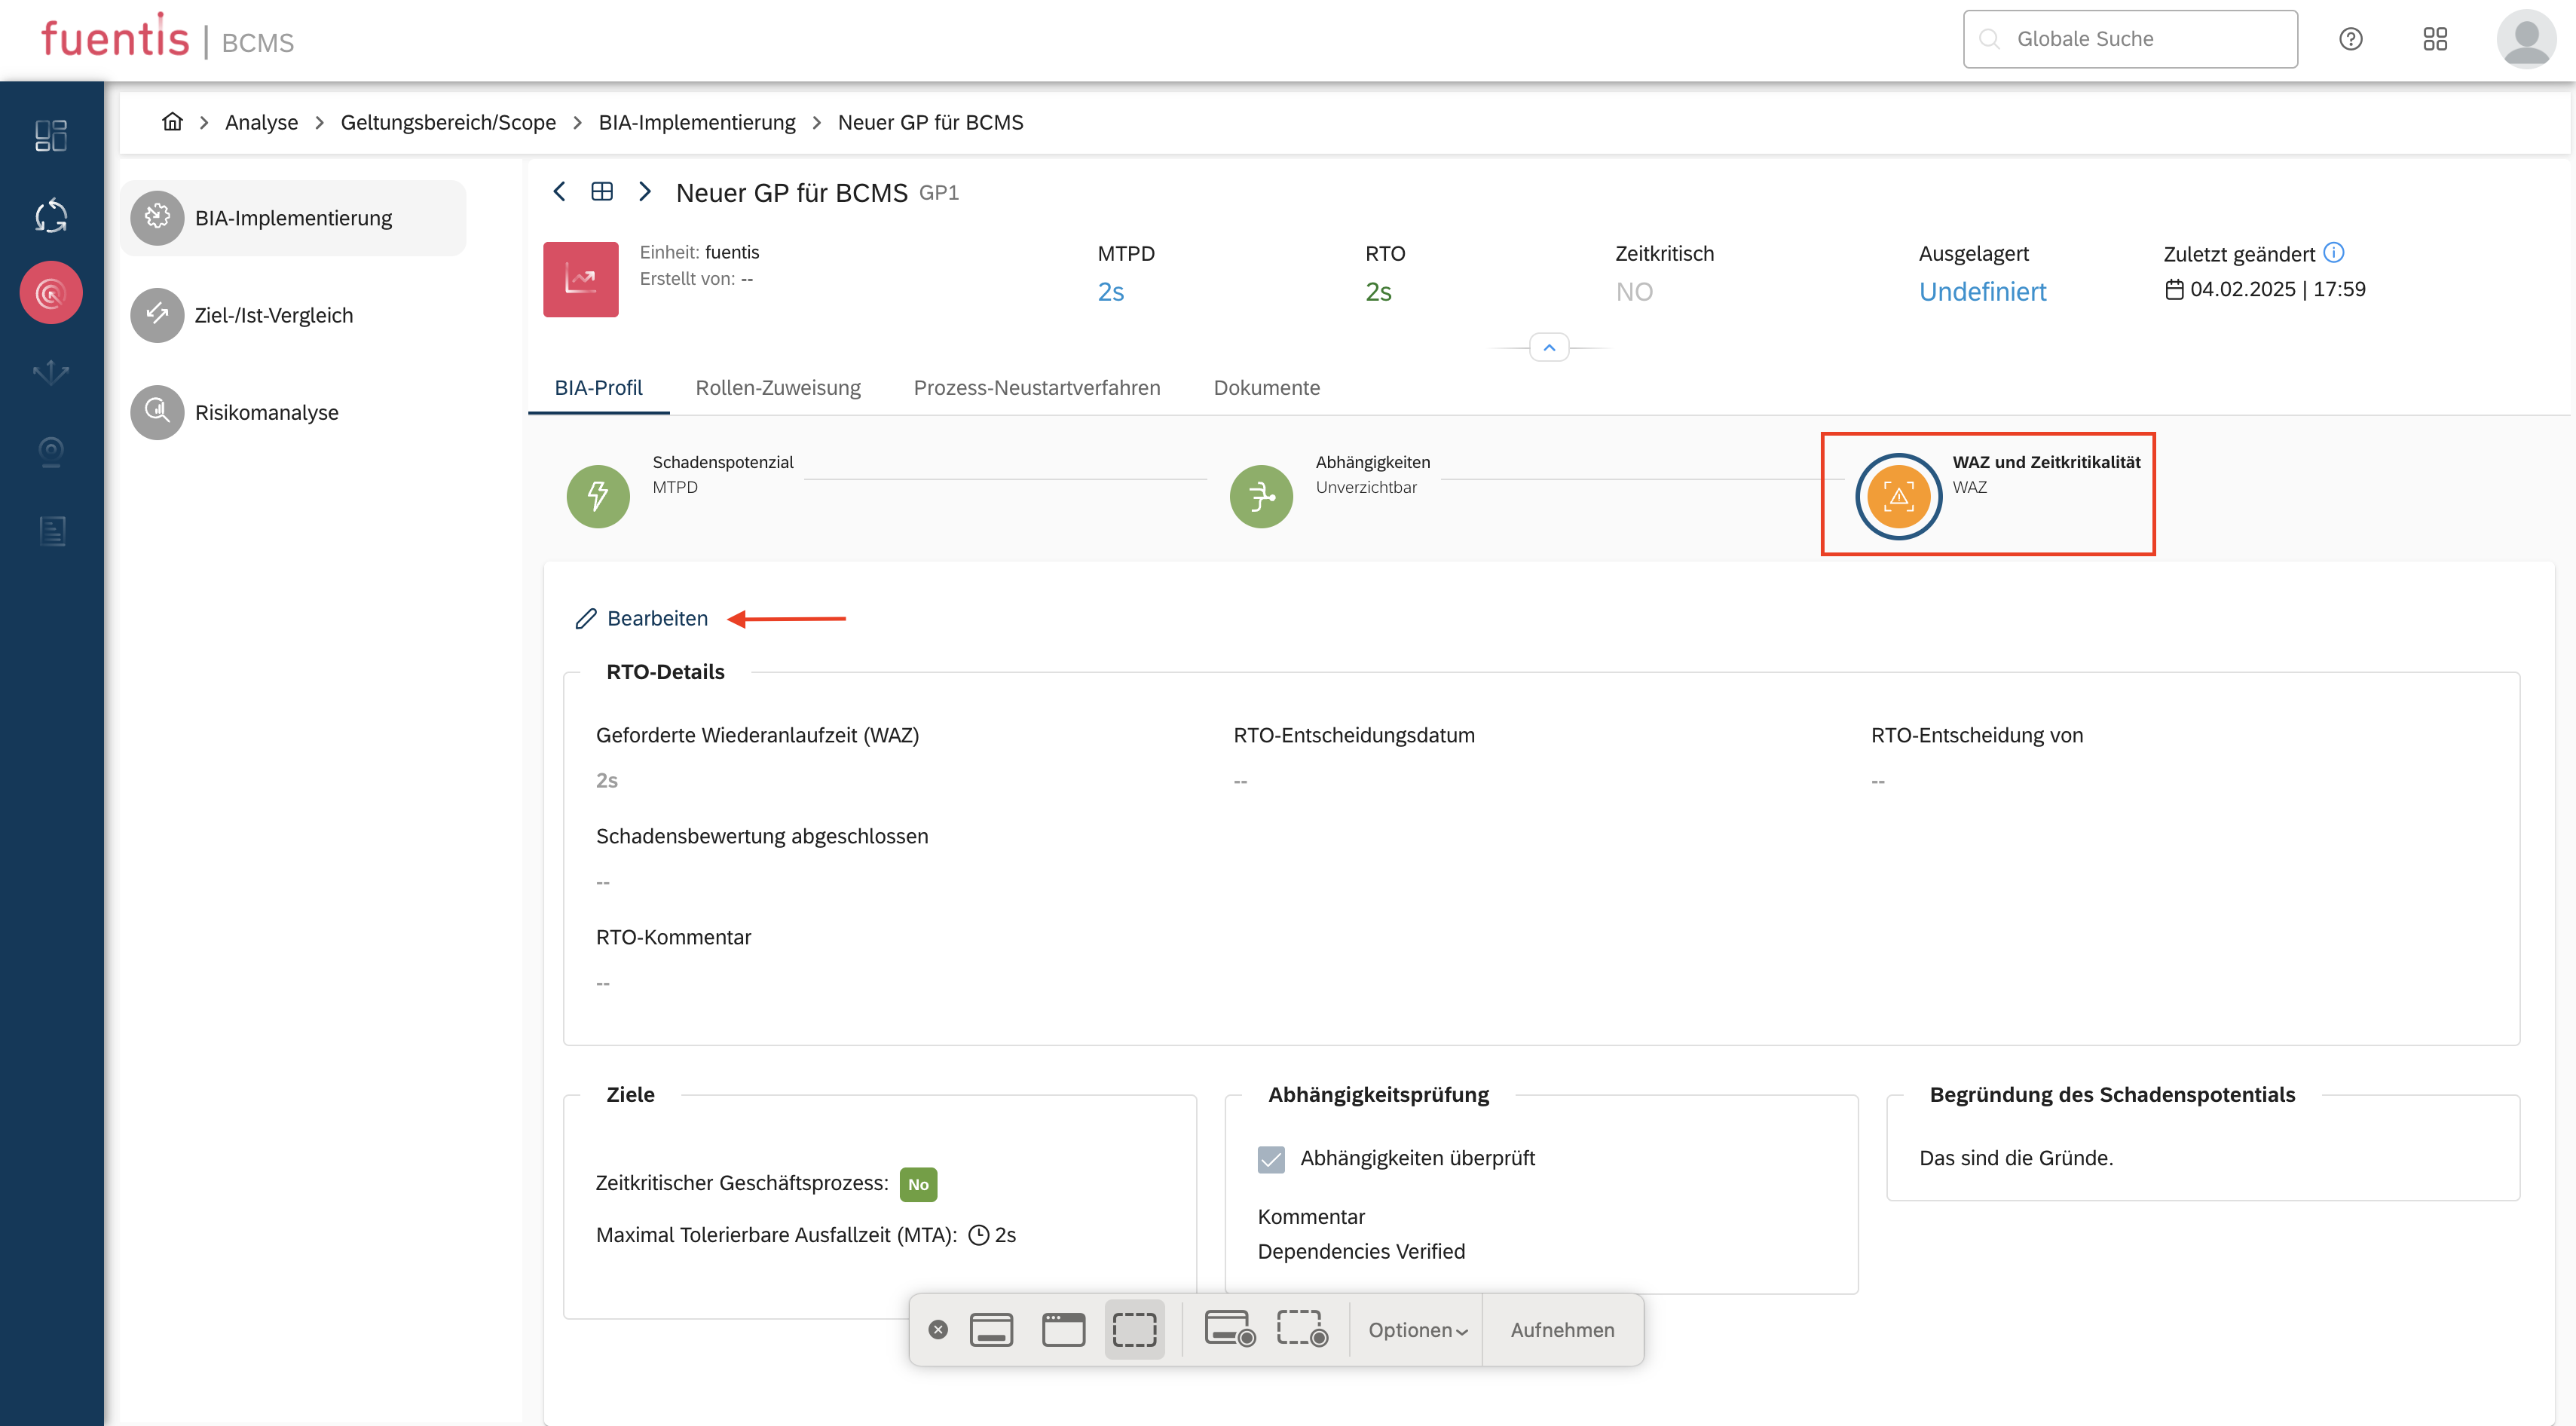Click the Schadenspotenzial lightning step icon
Screen dimensions: 2576x1426
598,496
